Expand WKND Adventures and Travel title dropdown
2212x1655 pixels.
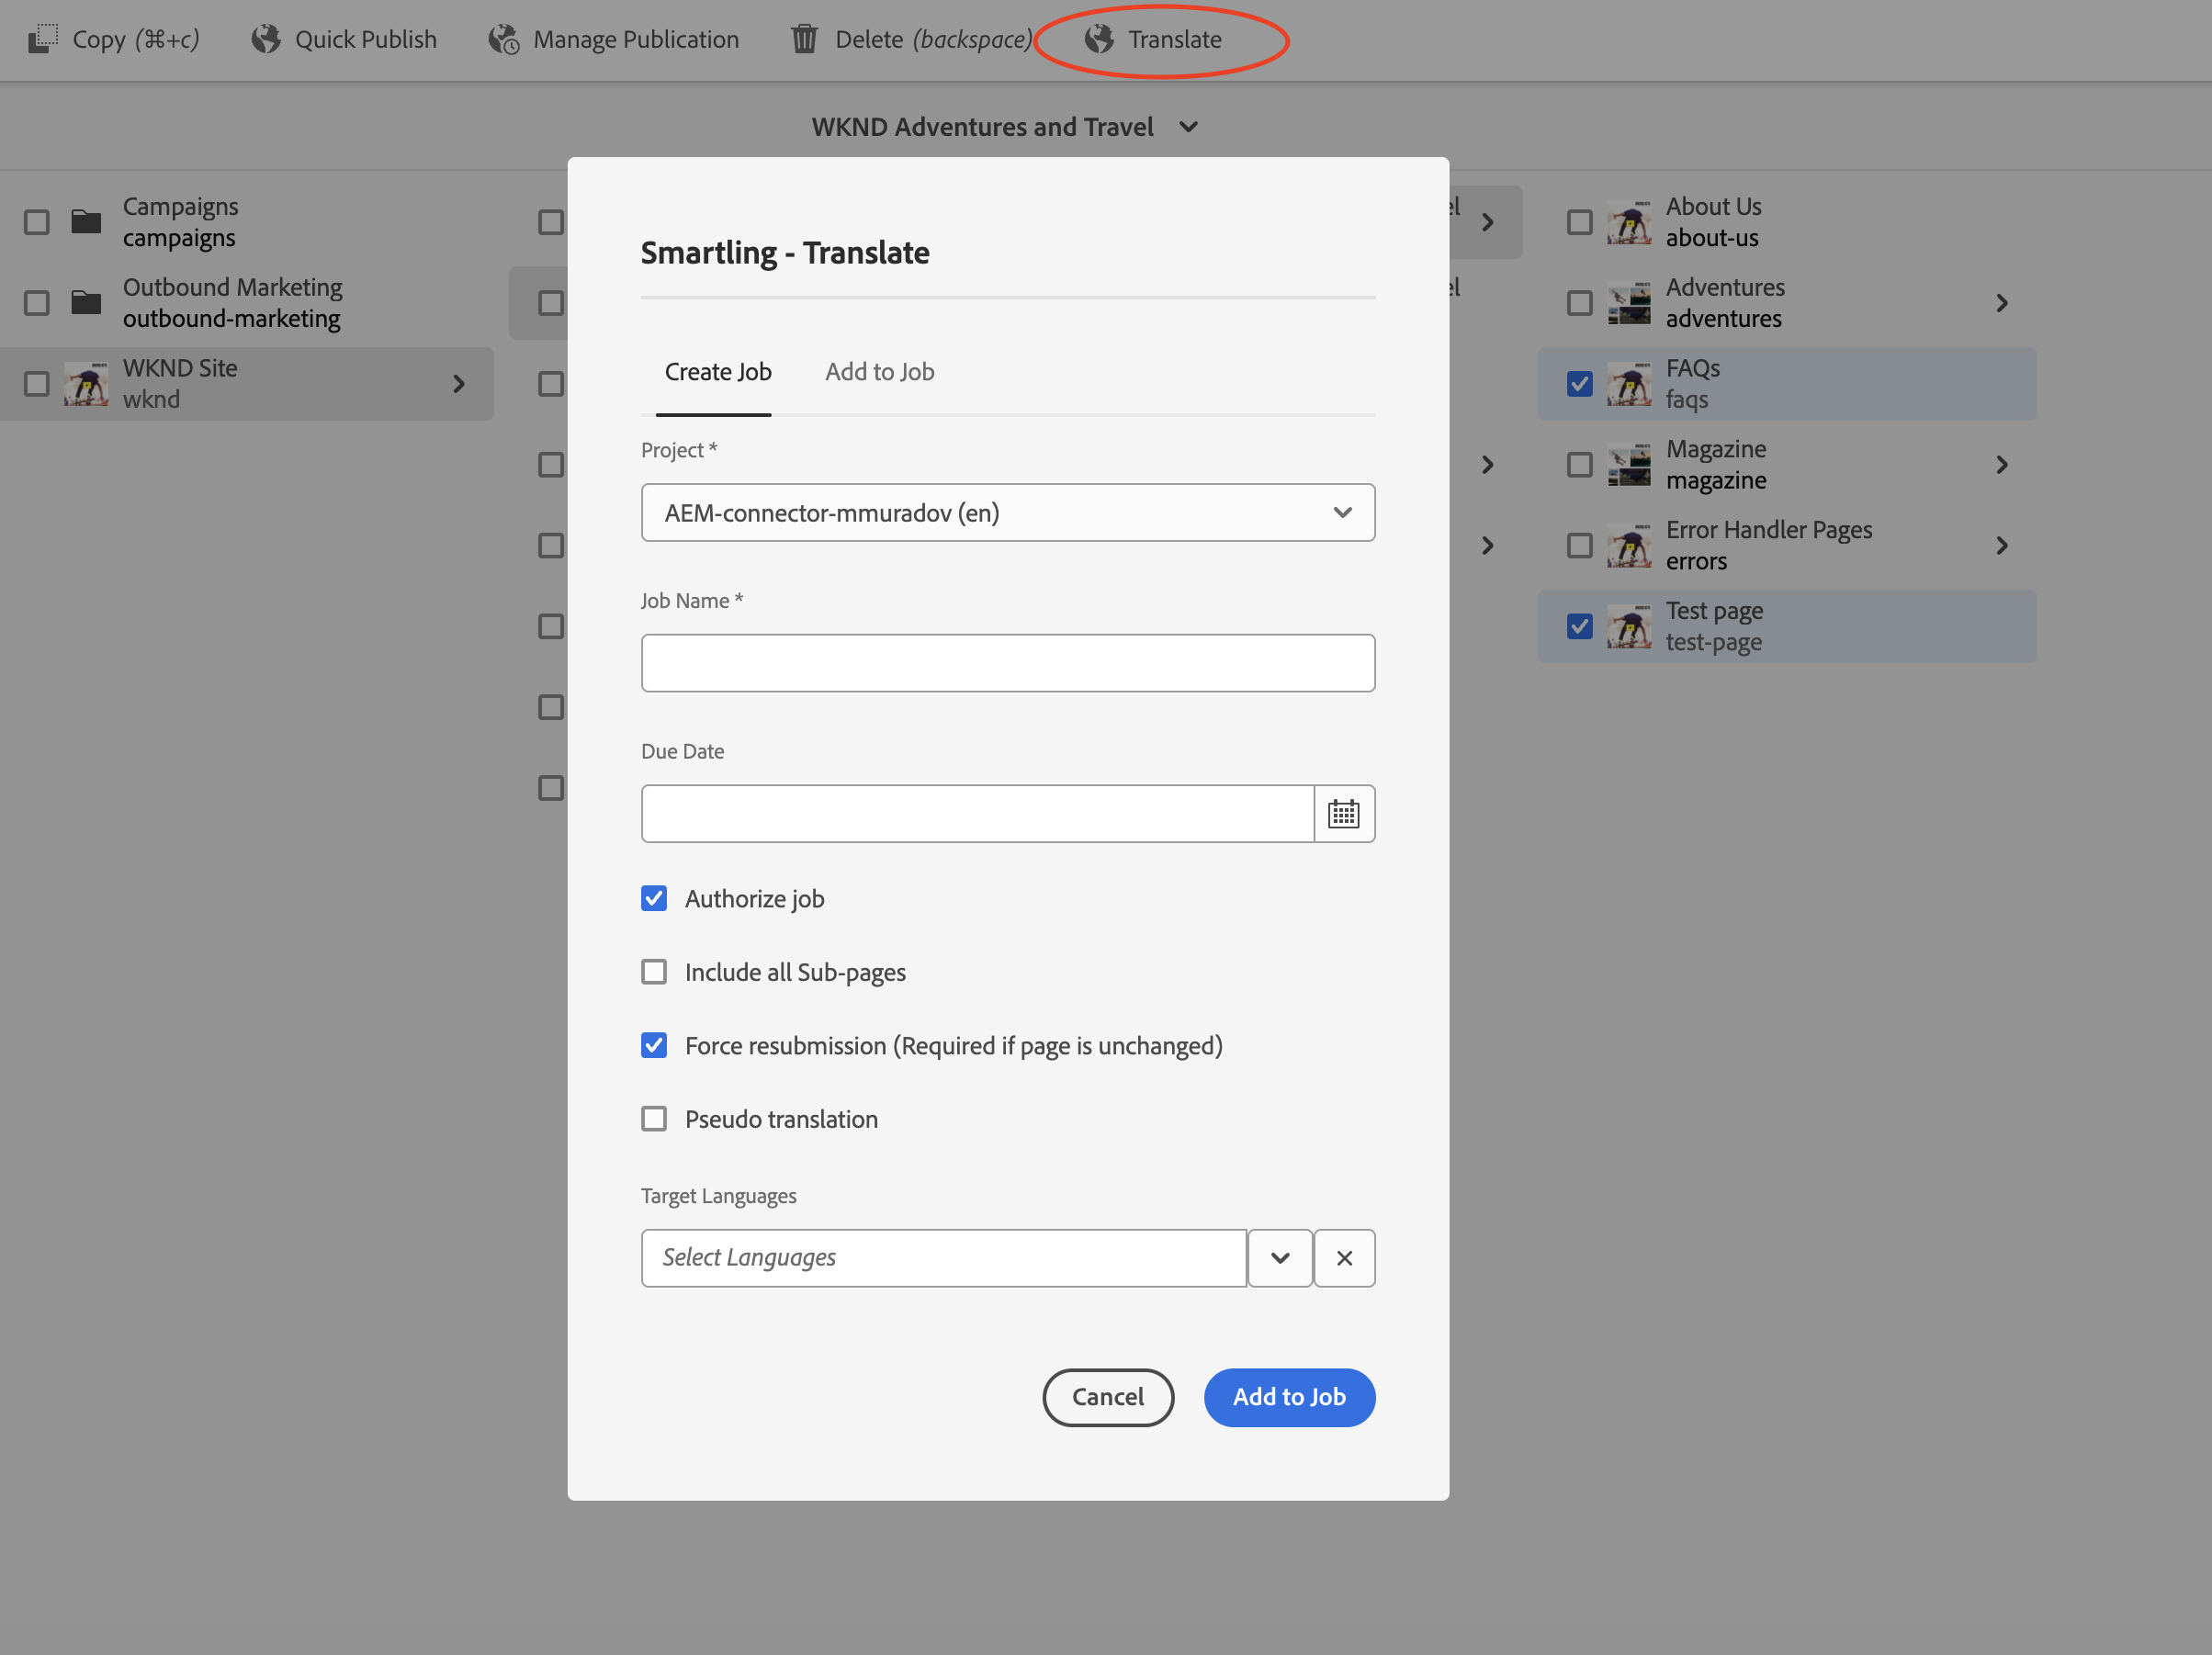[x=1188, y=127]
